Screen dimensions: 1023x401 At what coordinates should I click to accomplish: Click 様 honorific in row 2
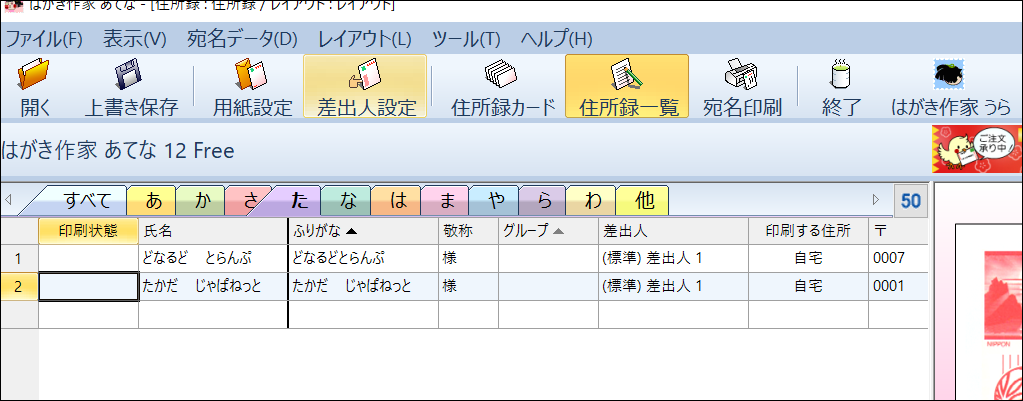[468, 286]
